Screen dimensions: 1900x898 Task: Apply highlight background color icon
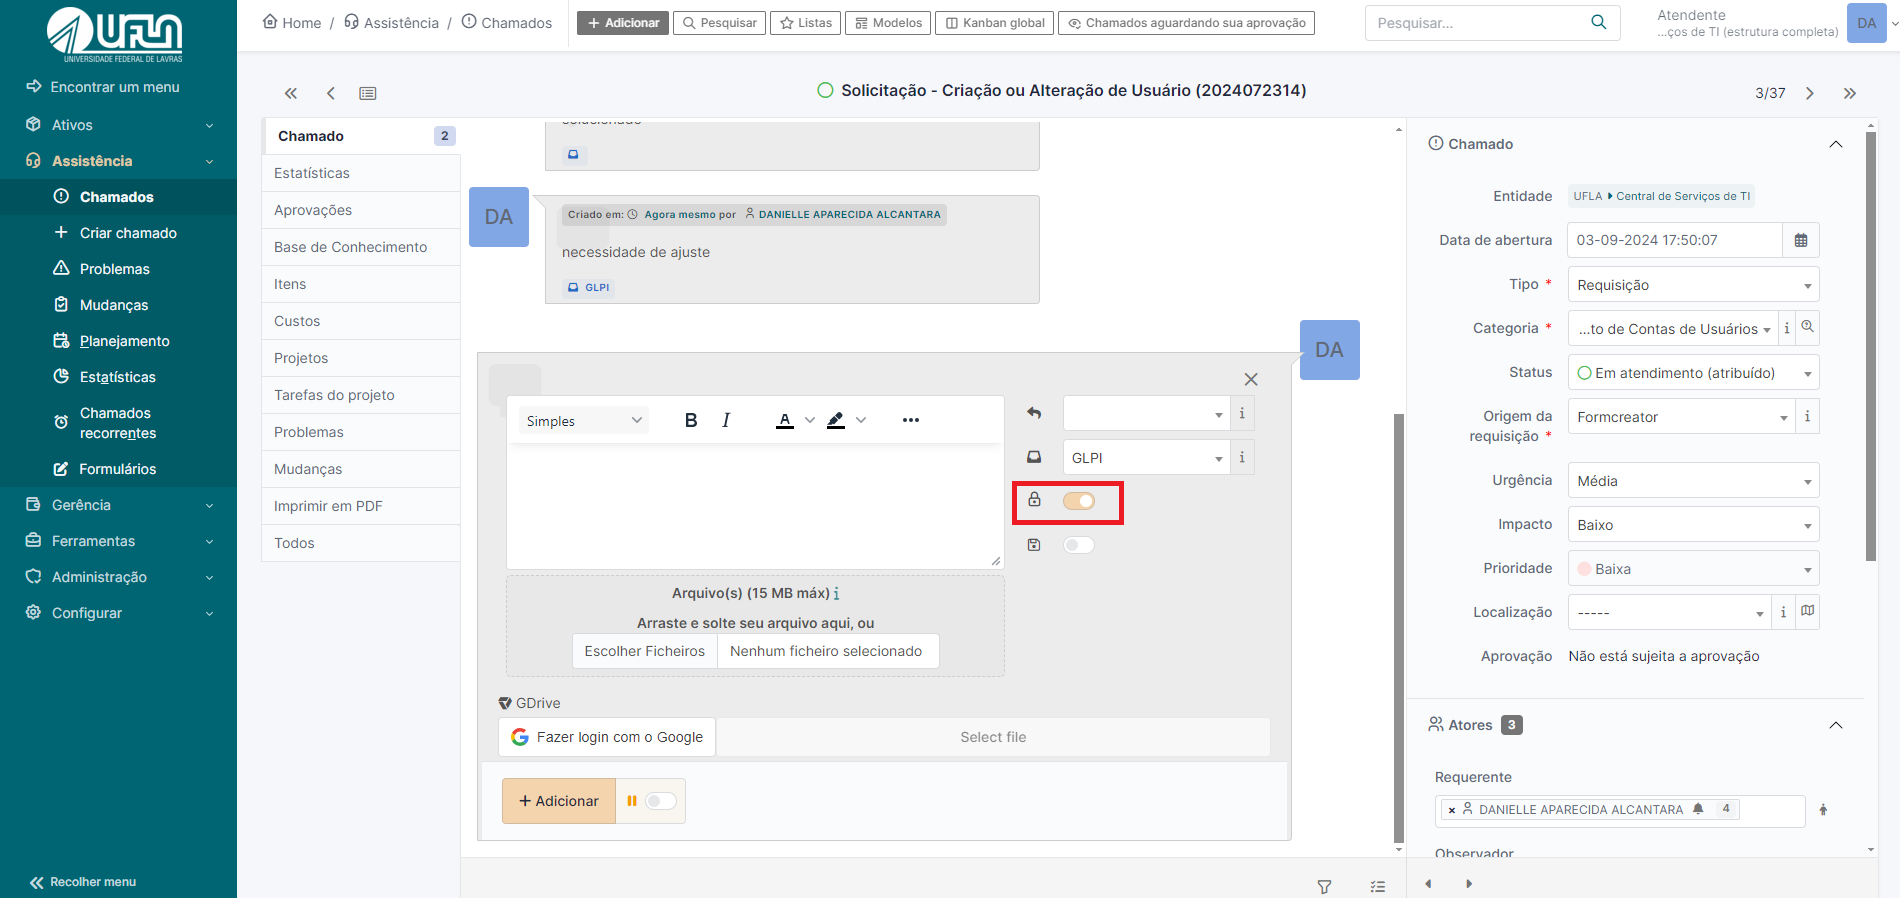(x=836, y=420)
